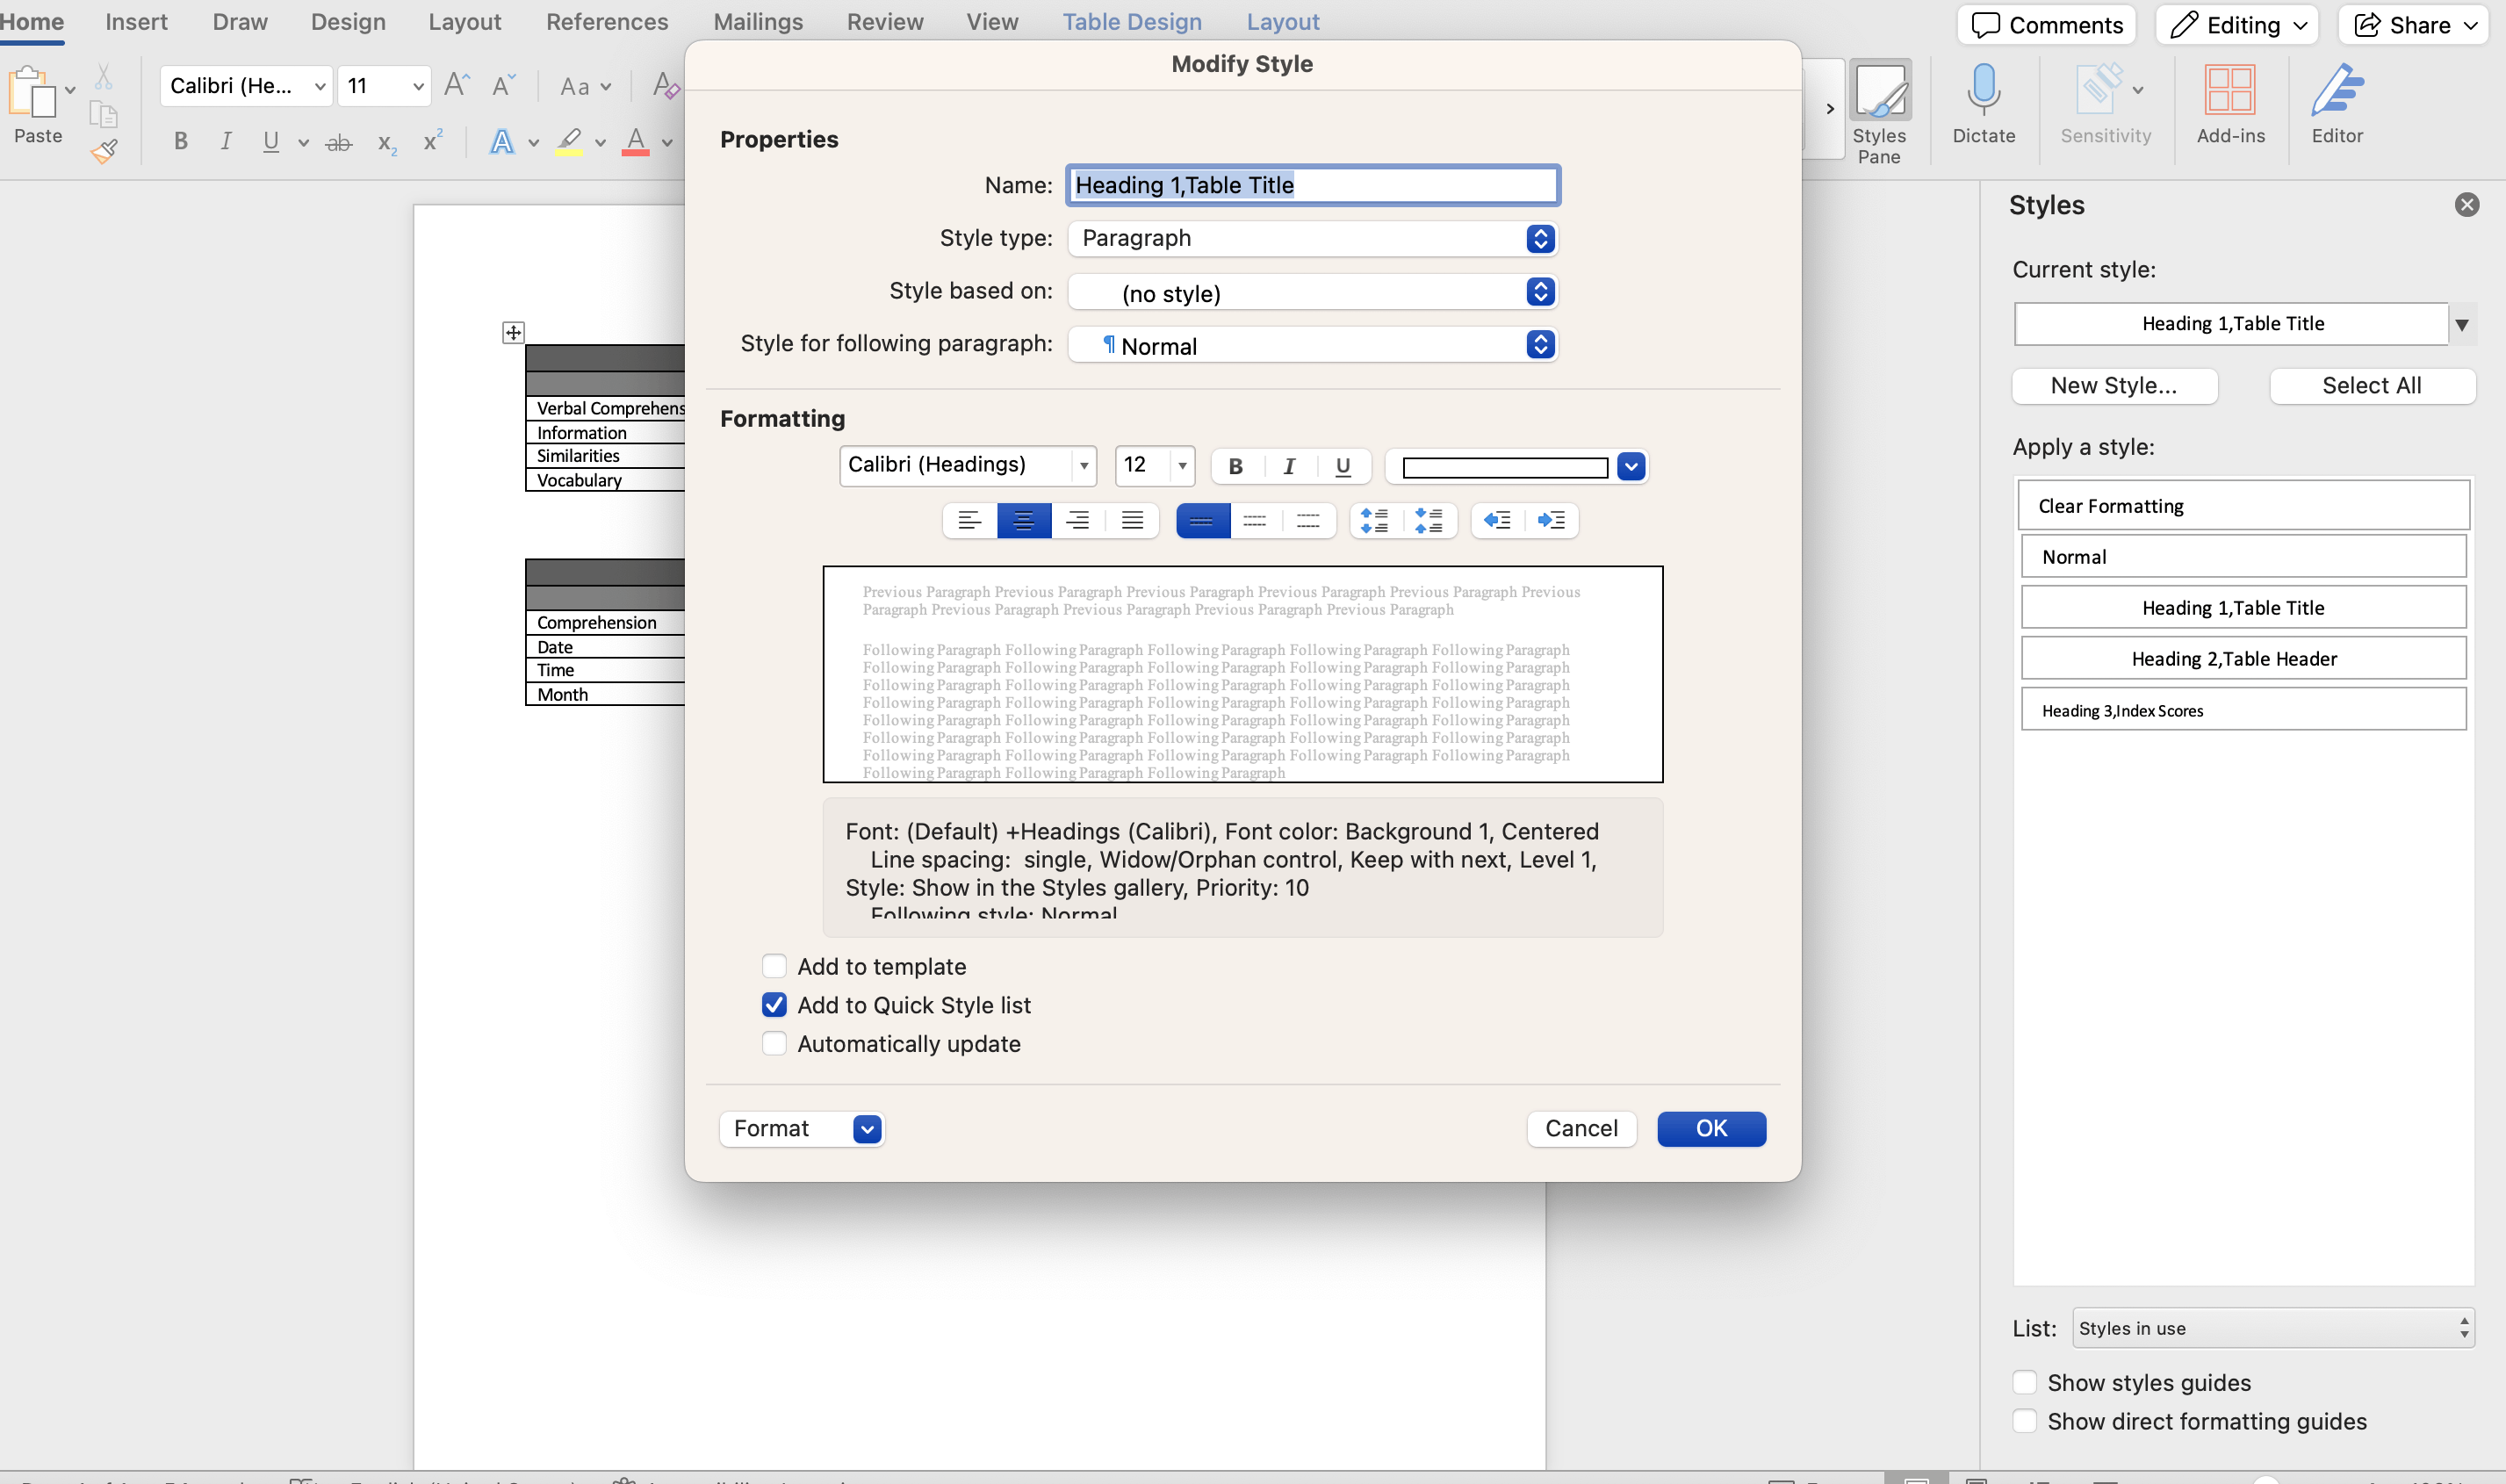Click ribbon Strikethrough icon
The height and width of the screenshot is (1484, 2506).
[x=339, y=143]
